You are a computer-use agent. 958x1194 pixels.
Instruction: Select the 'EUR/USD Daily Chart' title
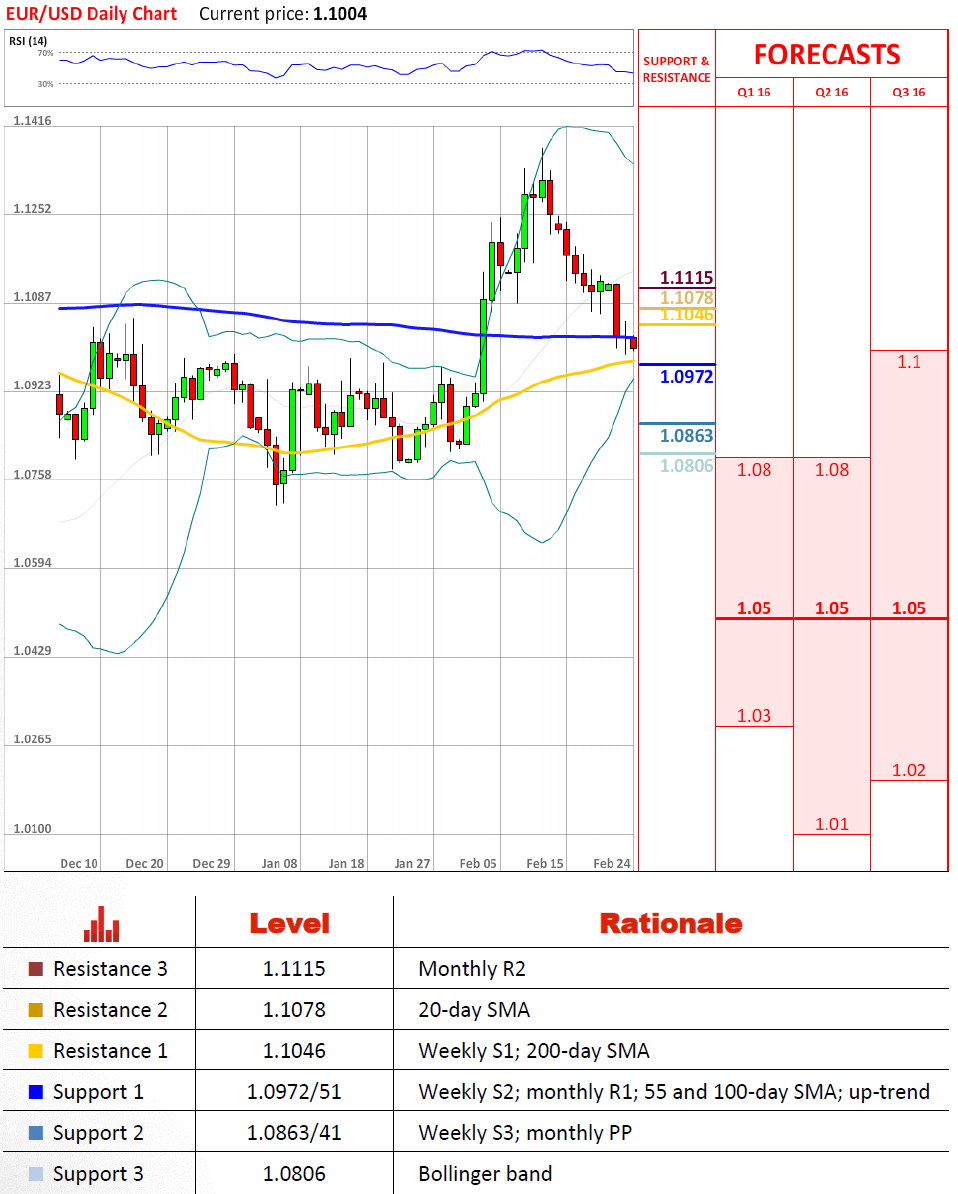[x=91, y=14]
